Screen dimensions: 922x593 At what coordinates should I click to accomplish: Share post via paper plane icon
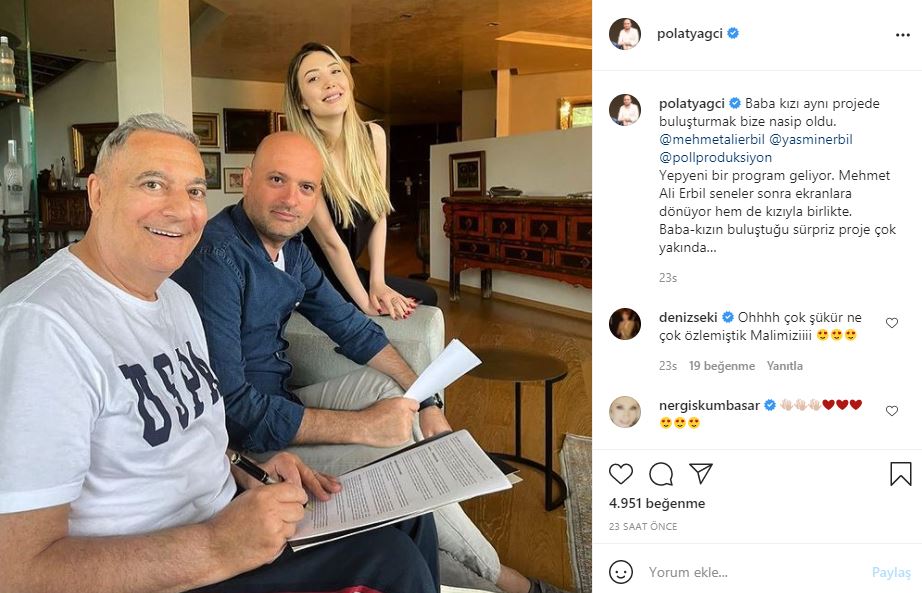tap(701, 473)
